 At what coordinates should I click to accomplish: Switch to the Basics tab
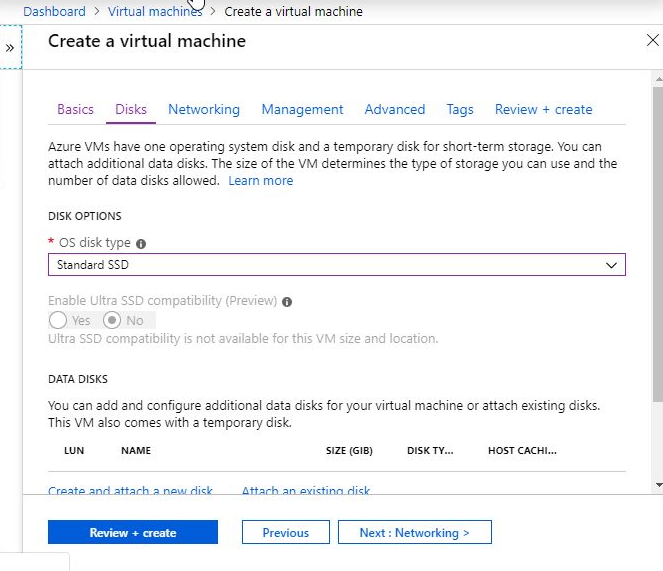pyautogui.click(x=75, y=110)
